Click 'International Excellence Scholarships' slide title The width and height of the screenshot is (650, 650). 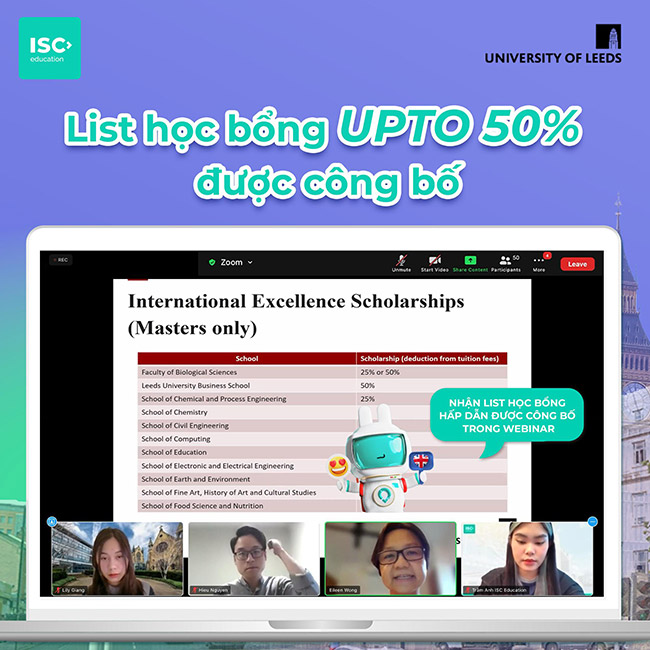(x=296, y=301)
